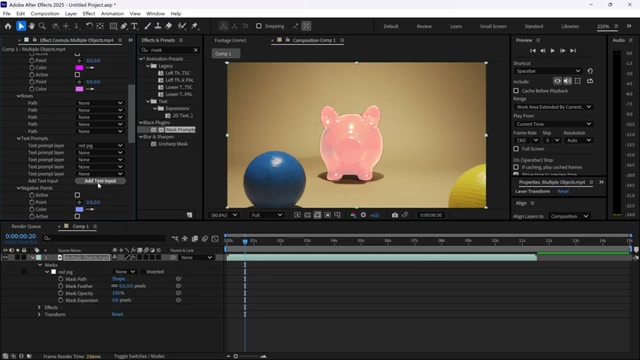The image size is (640, 360).
Task: Click Reset link next to Transform in timeline
Action: [x=117, y=314]
